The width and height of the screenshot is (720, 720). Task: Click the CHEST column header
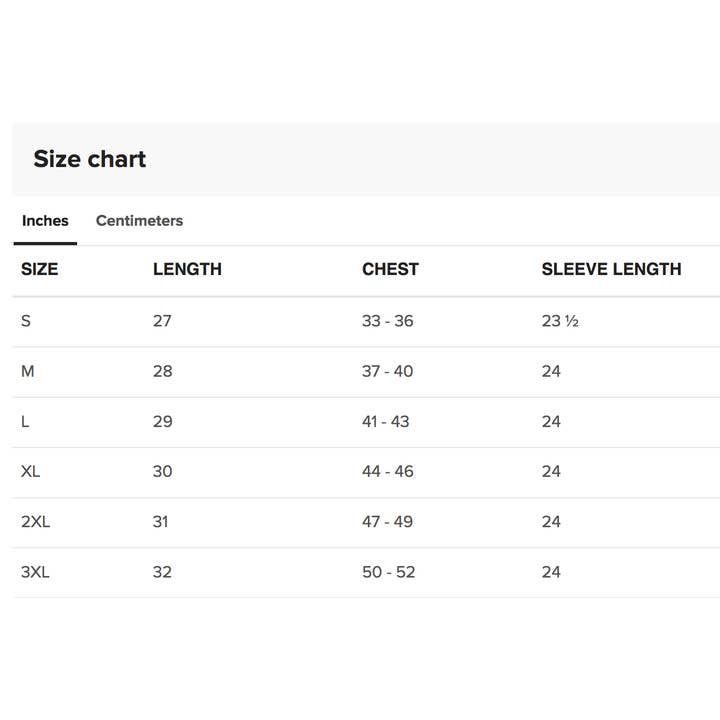(x=390, y=269)
